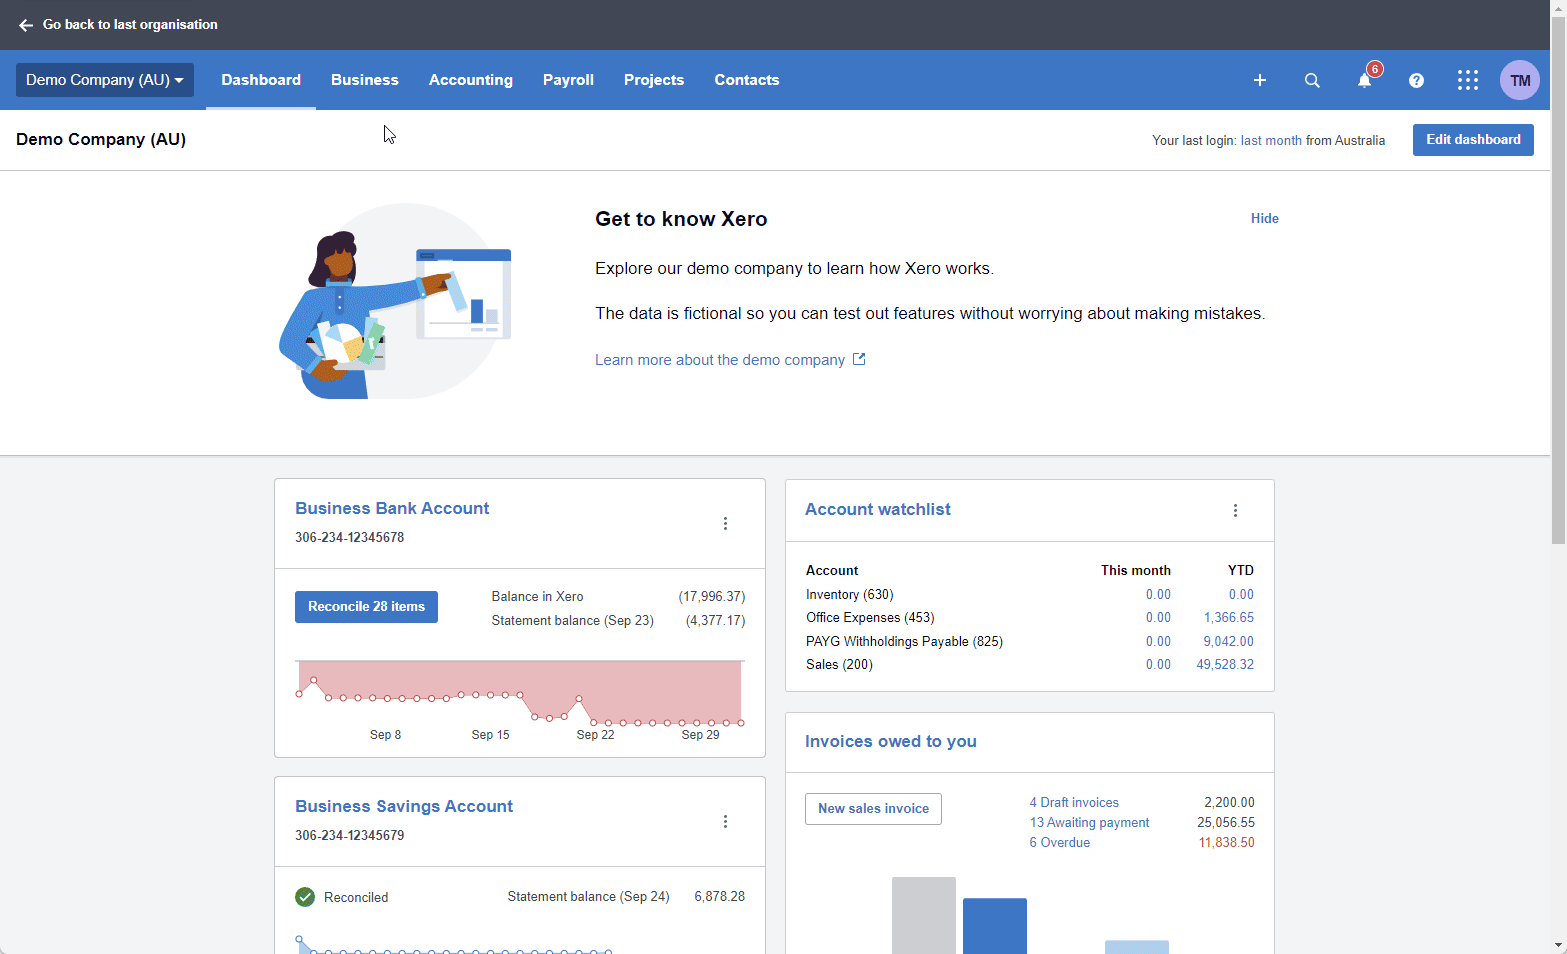Open notifications via the bell icon
Image resolution: width=1567 pixels, height=954 pixels.
coord(1364,81)
